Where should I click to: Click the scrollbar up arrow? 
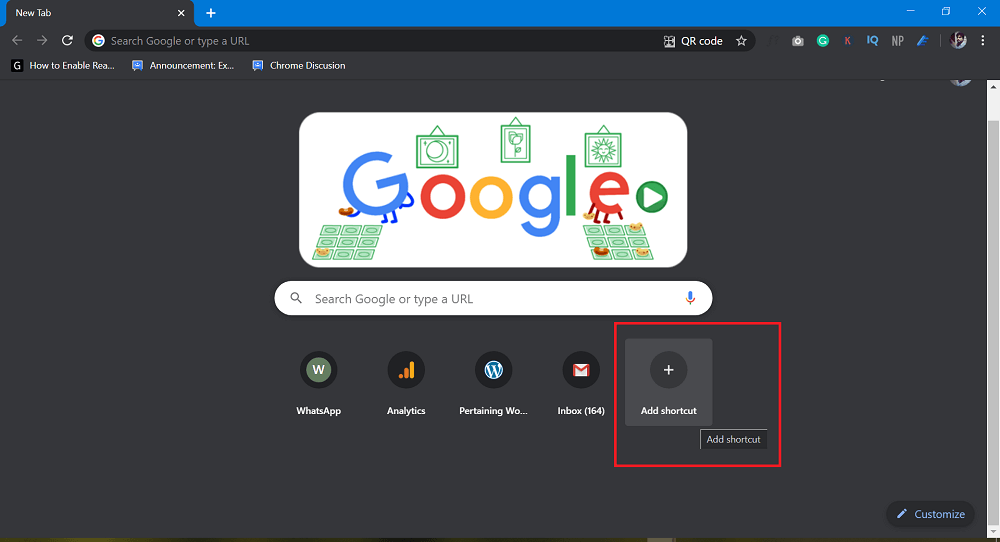pyautogui.click(x=994, y=86)
